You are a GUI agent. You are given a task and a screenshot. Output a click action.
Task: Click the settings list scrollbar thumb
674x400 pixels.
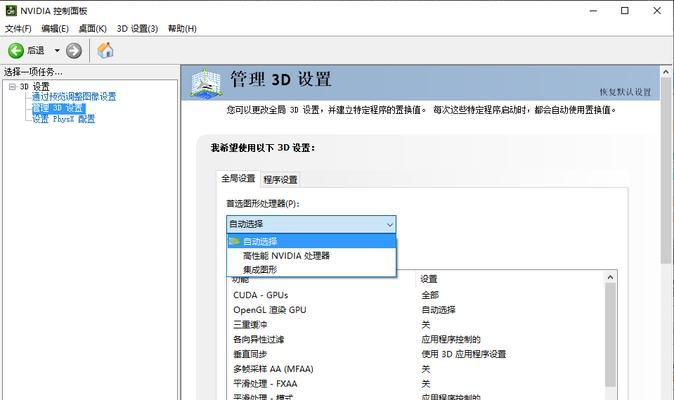tap(610, 335)
